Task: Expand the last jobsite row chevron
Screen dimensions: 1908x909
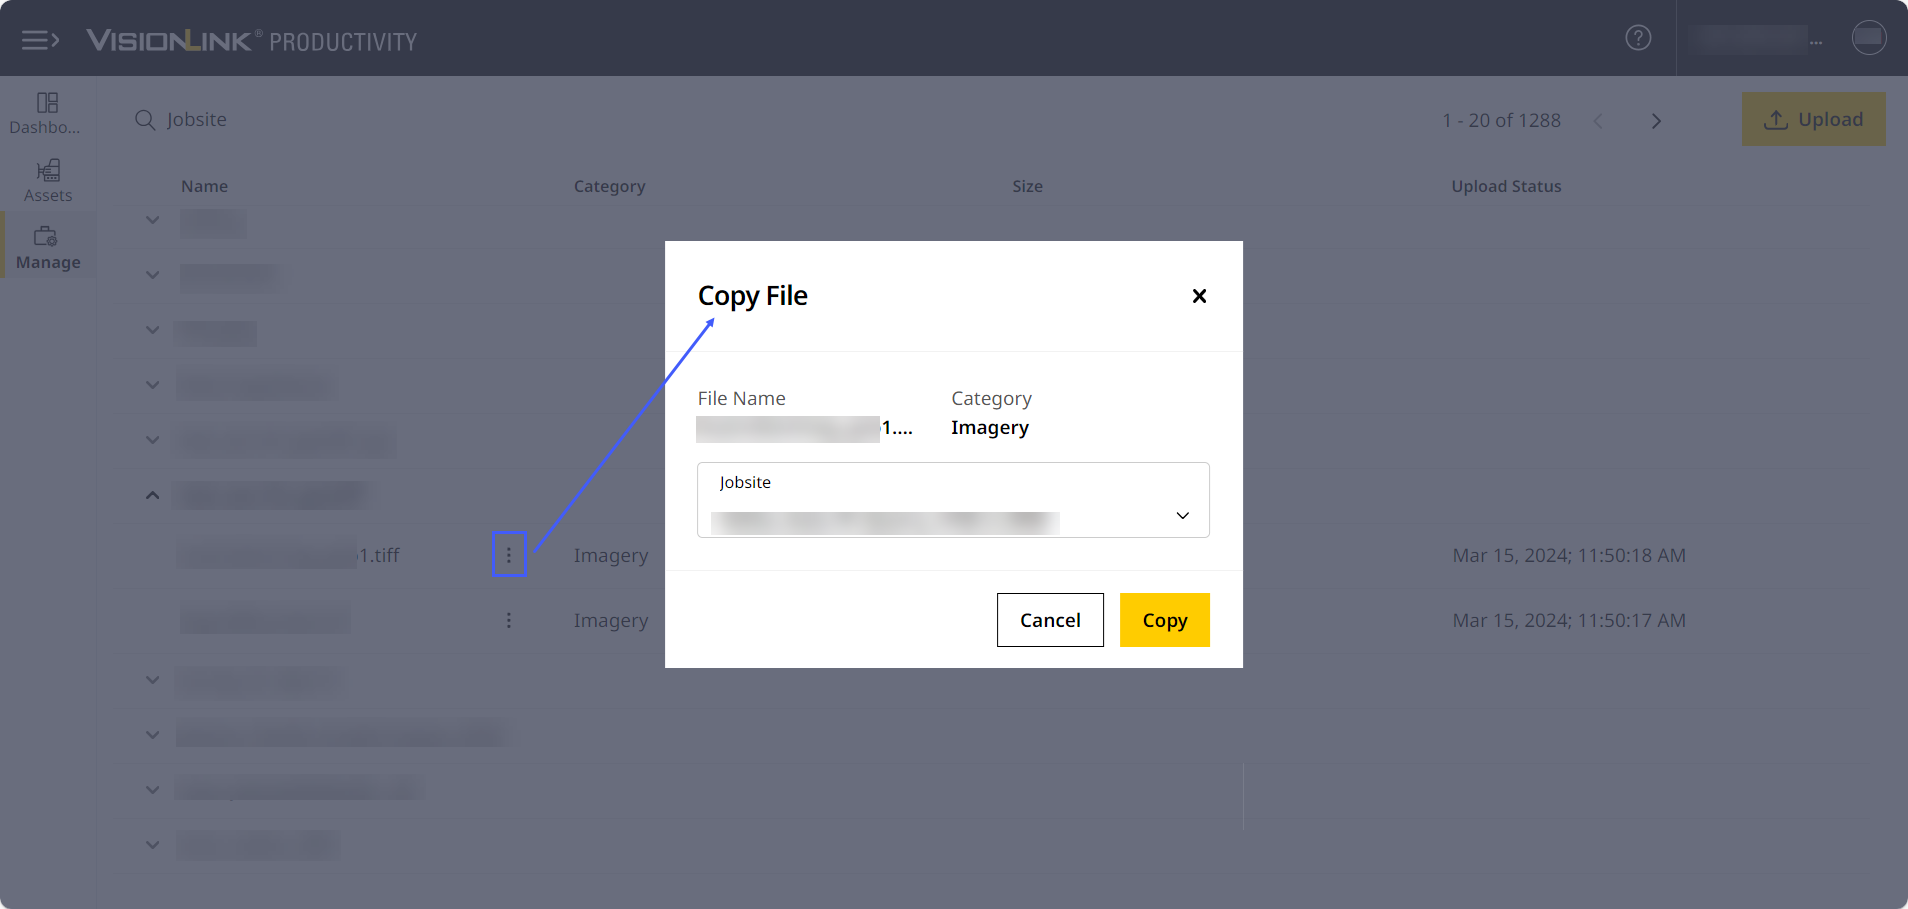Action: 152,845
